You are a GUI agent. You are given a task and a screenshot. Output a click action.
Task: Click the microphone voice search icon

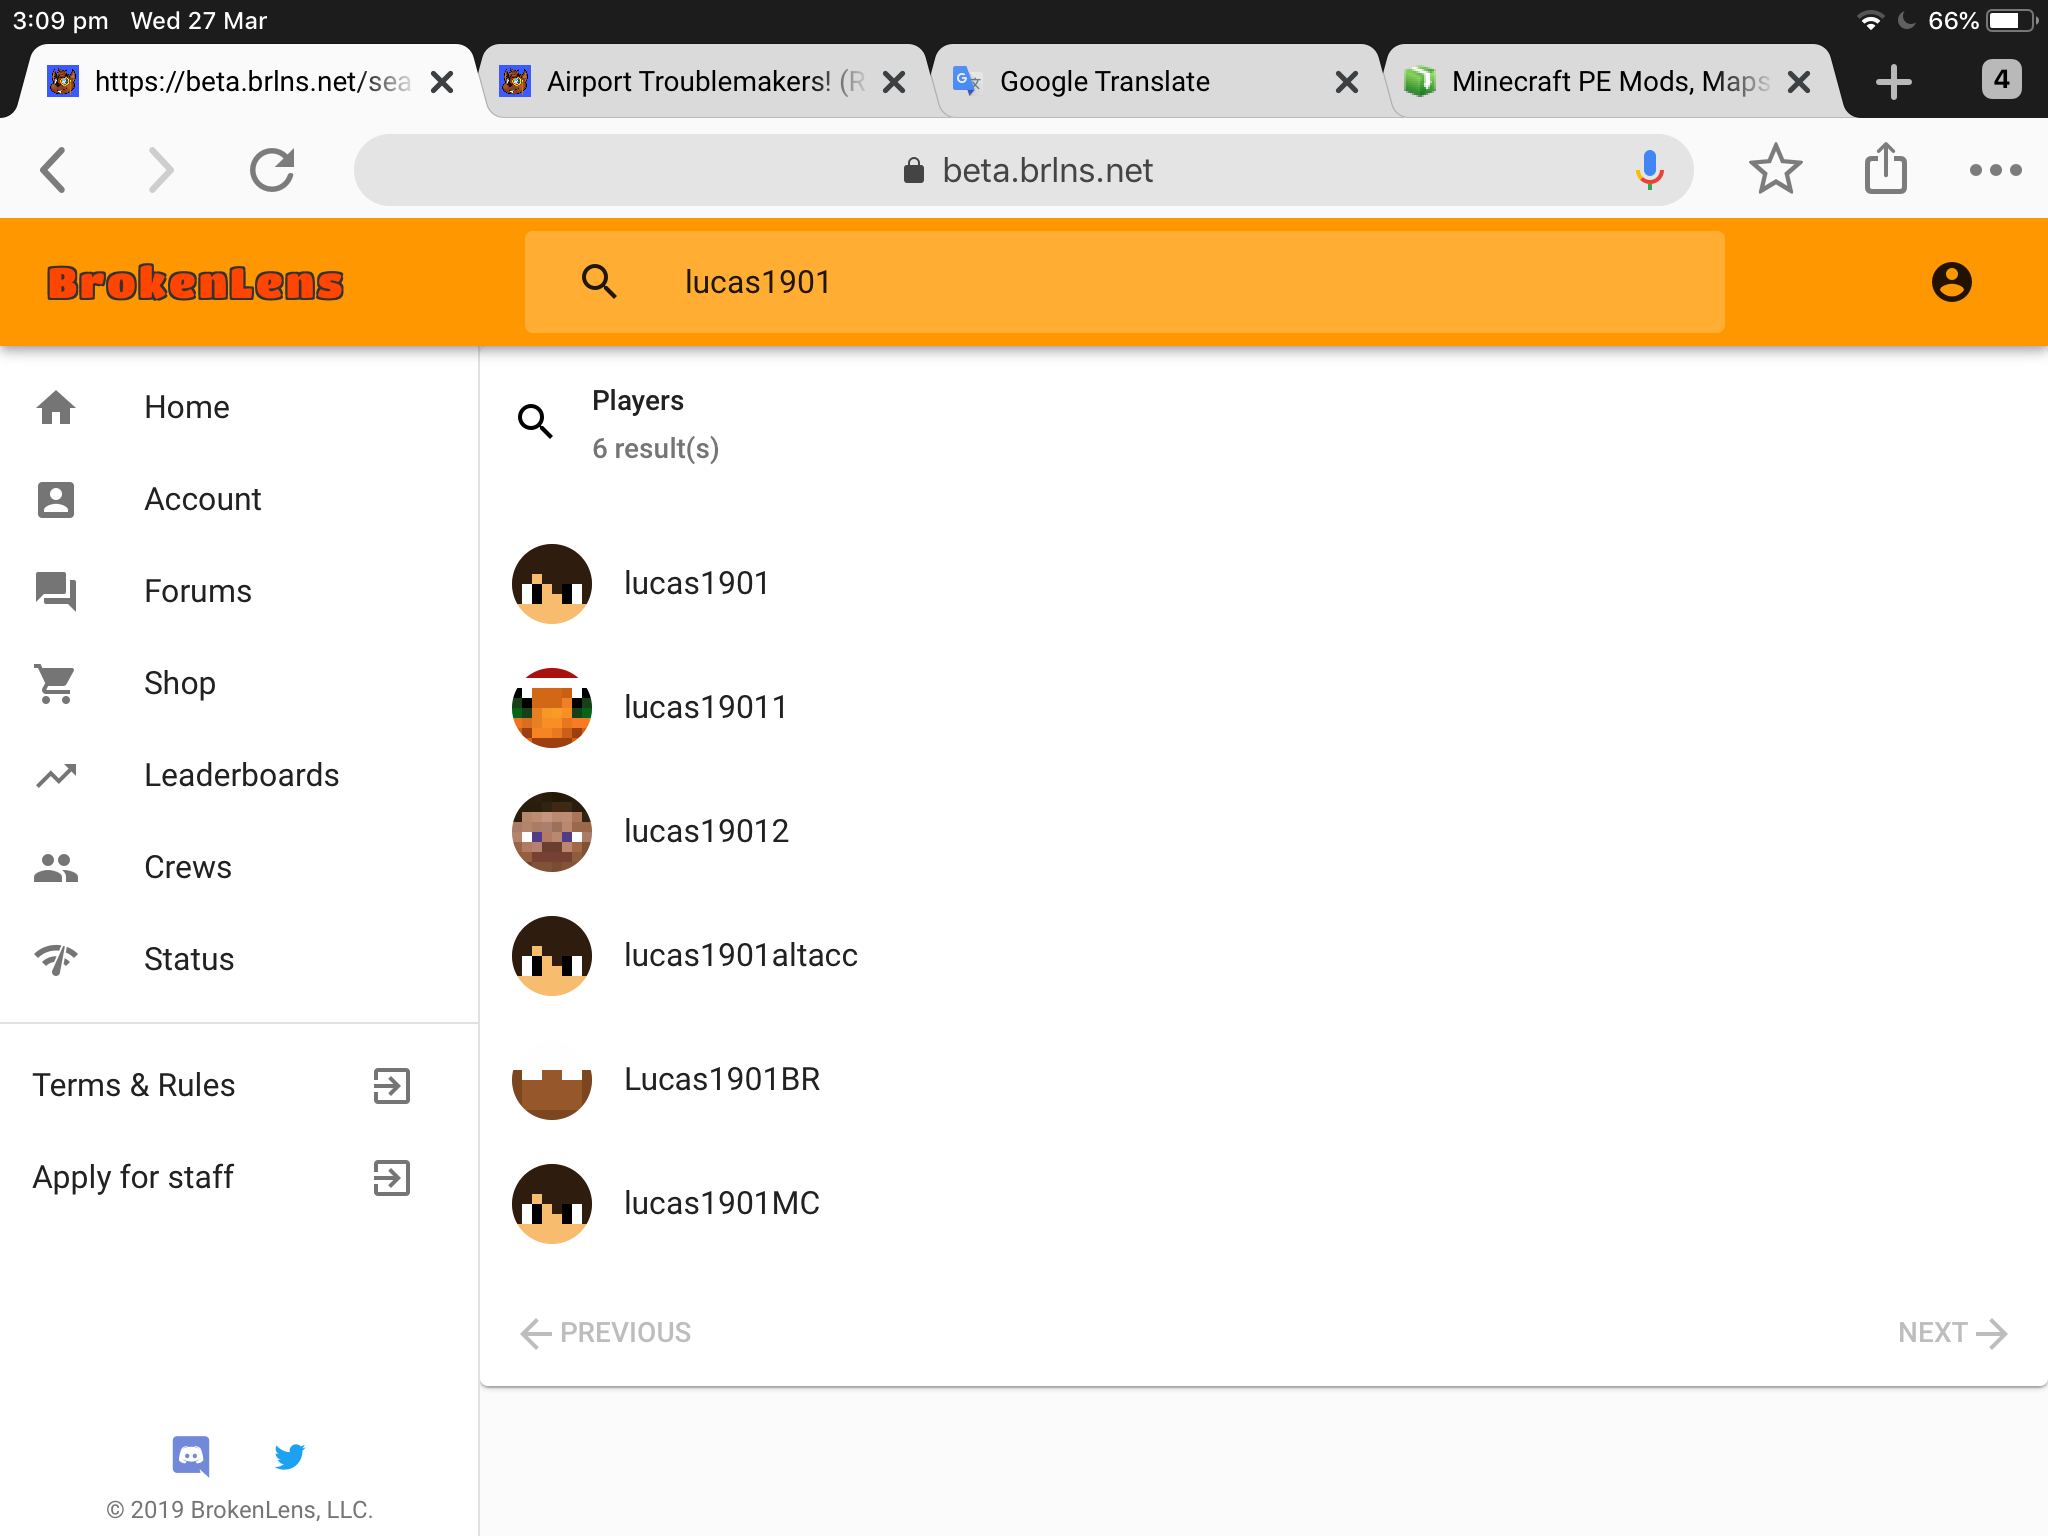pyautogui.click(x=1649, y=170)
